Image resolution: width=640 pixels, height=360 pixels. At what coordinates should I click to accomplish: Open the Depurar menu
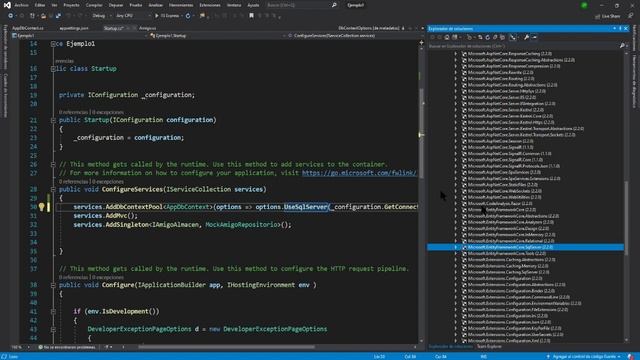116,5
